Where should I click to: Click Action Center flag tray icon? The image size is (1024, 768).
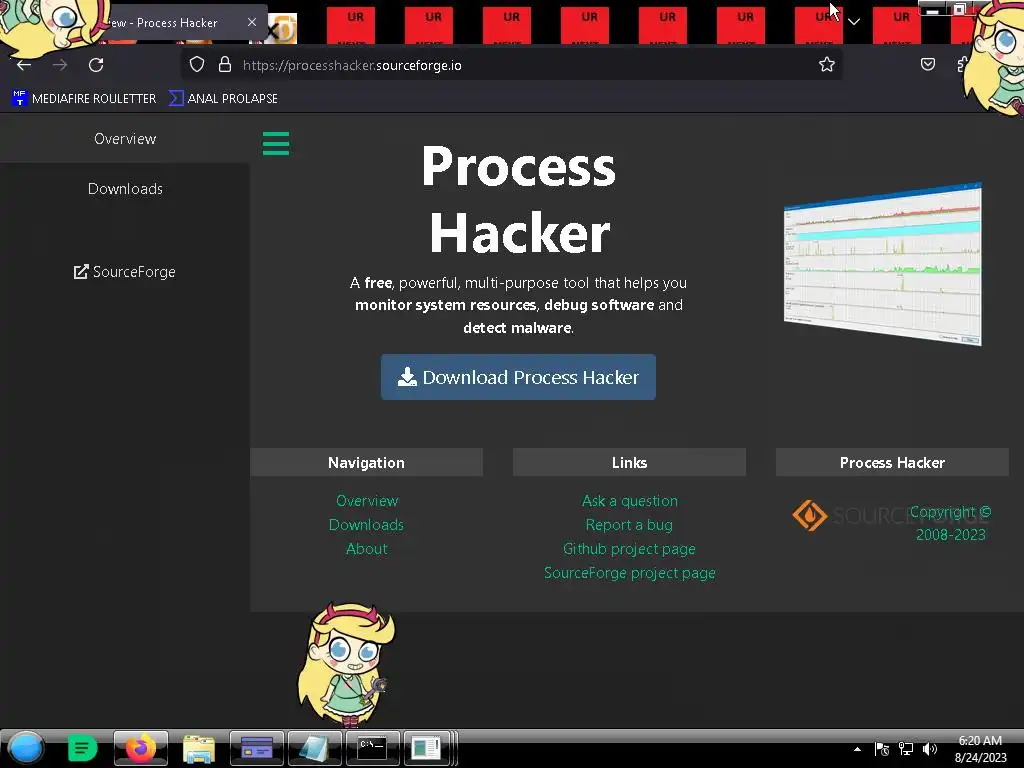(x=882, y=749)
